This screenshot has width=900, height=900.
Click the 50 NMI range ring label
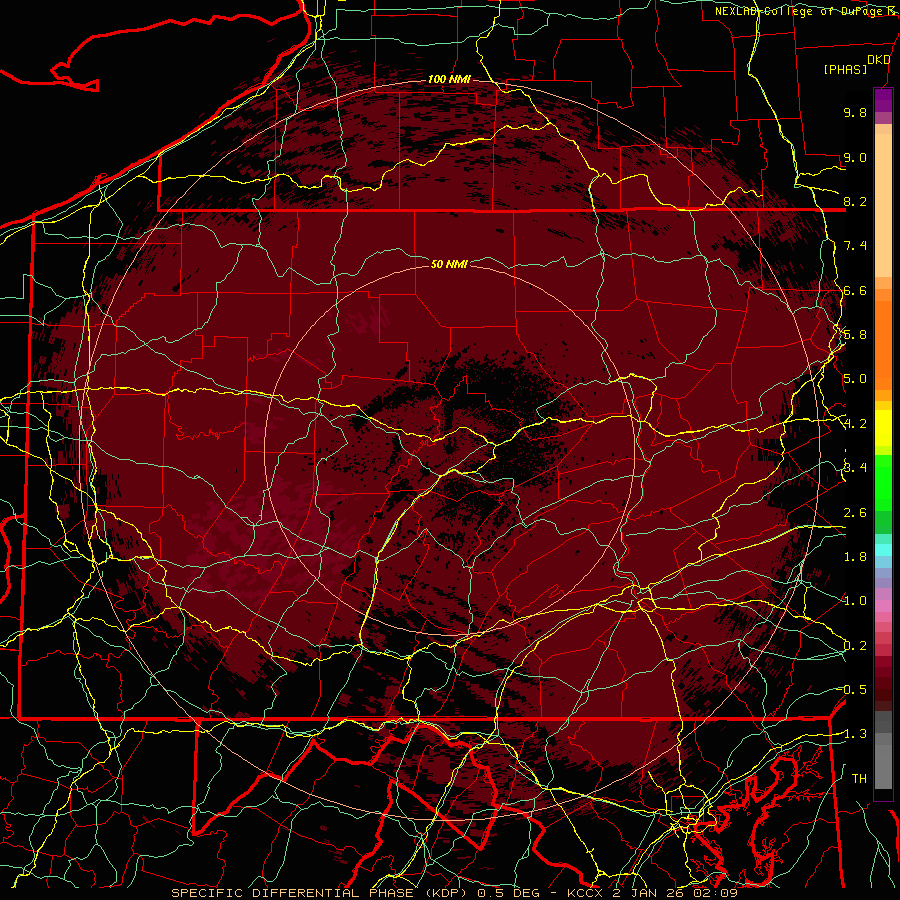(x=449, y=264)
